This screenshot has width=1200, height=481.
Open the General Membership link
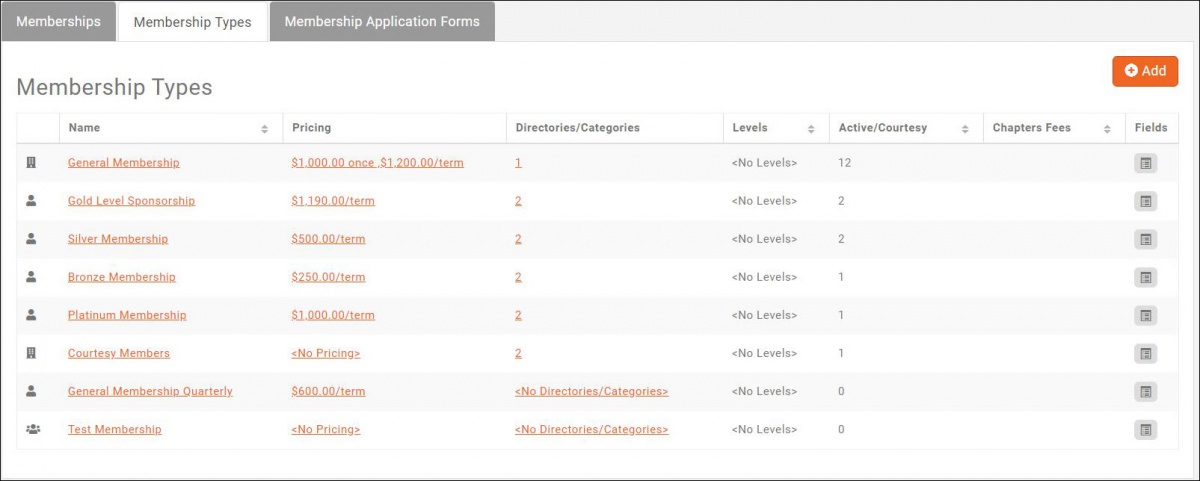point(124,162)
